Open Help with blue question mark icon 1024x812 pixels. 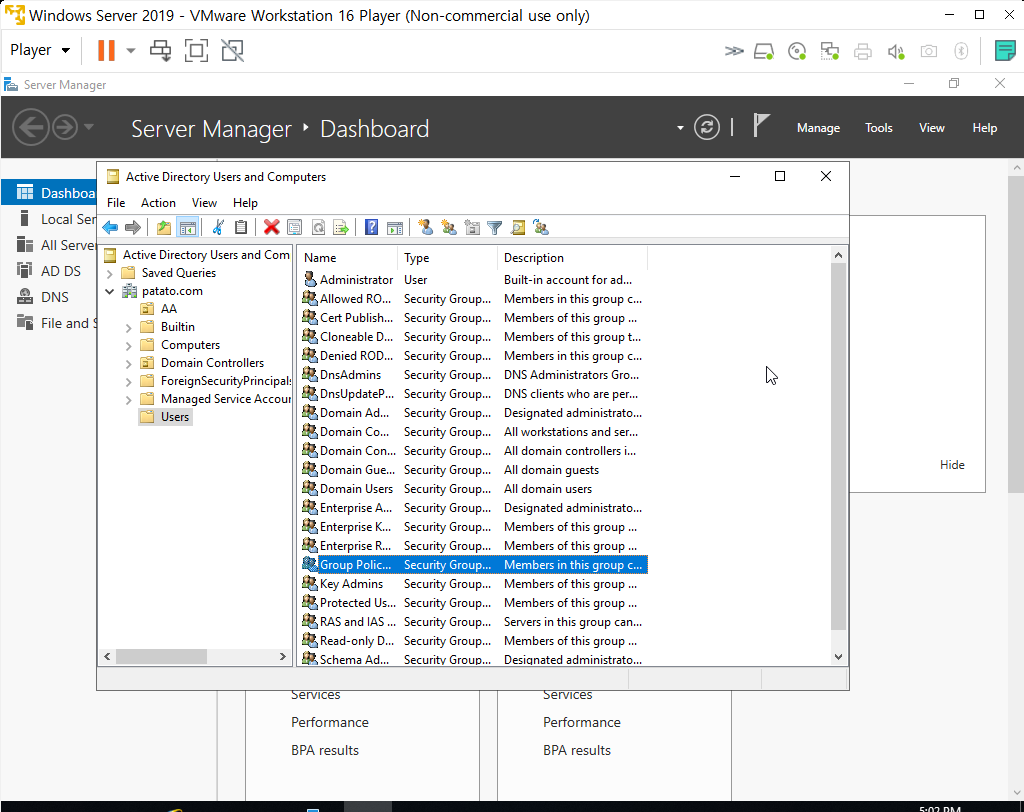point(372,227)
